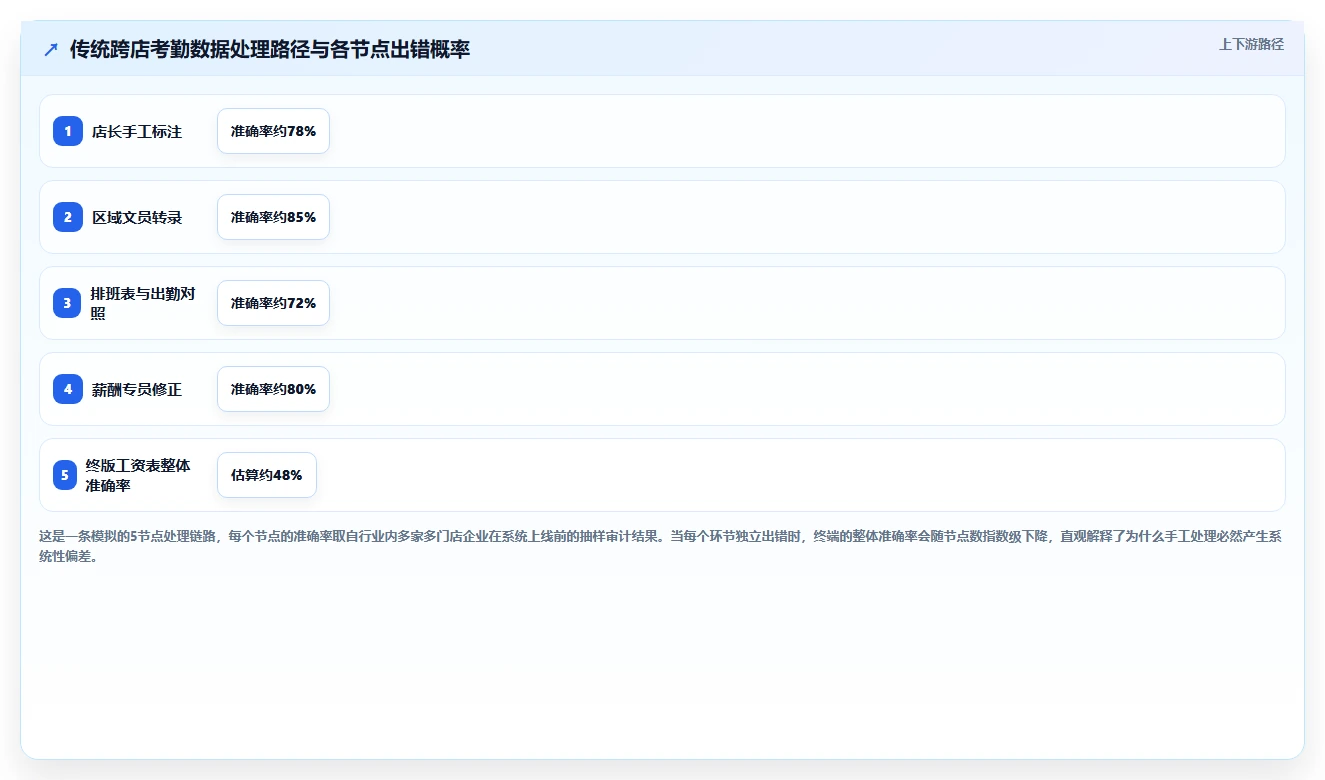
Task: Click step number 3 badge
Action: click(68, 303)
